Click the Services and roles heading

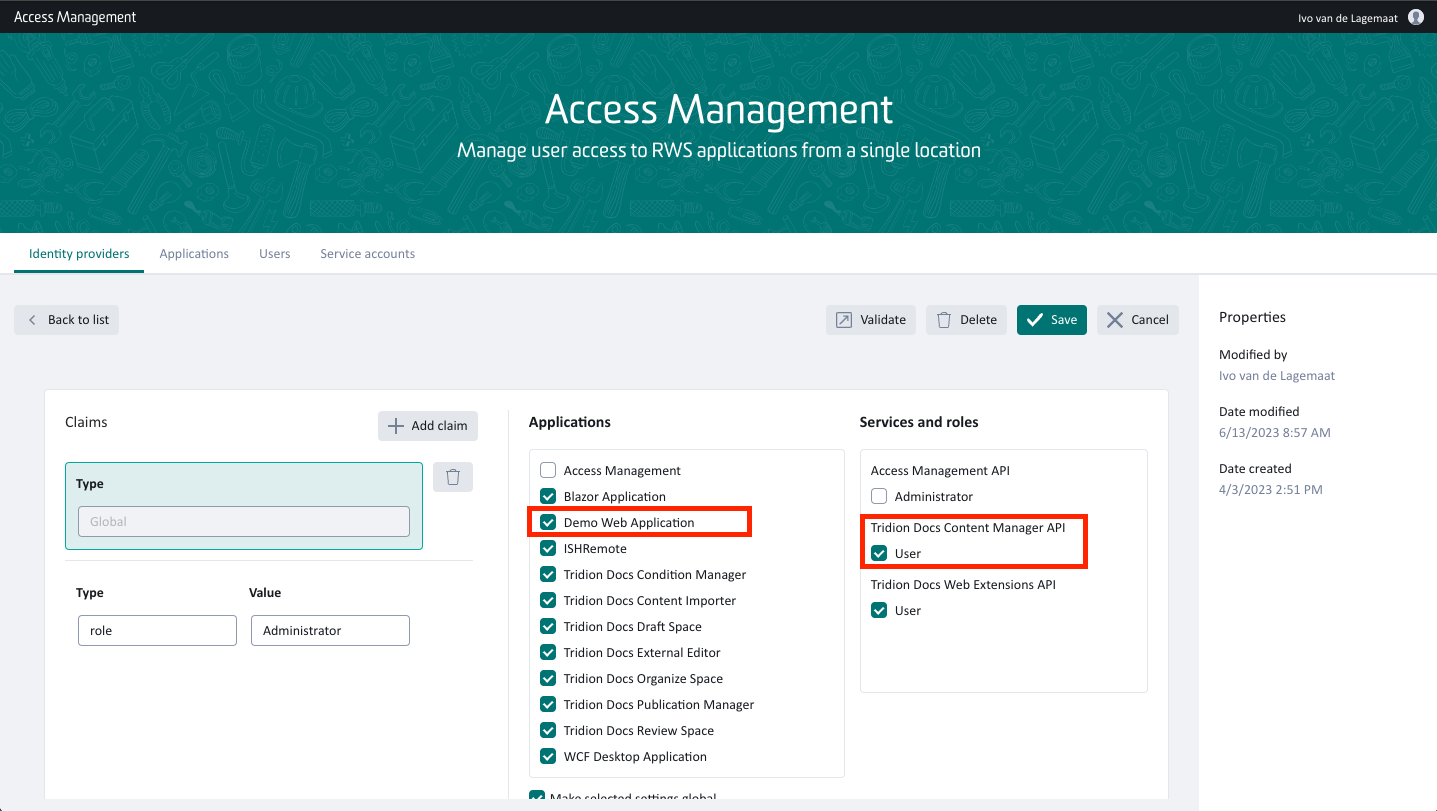click(x=919, y=422)
